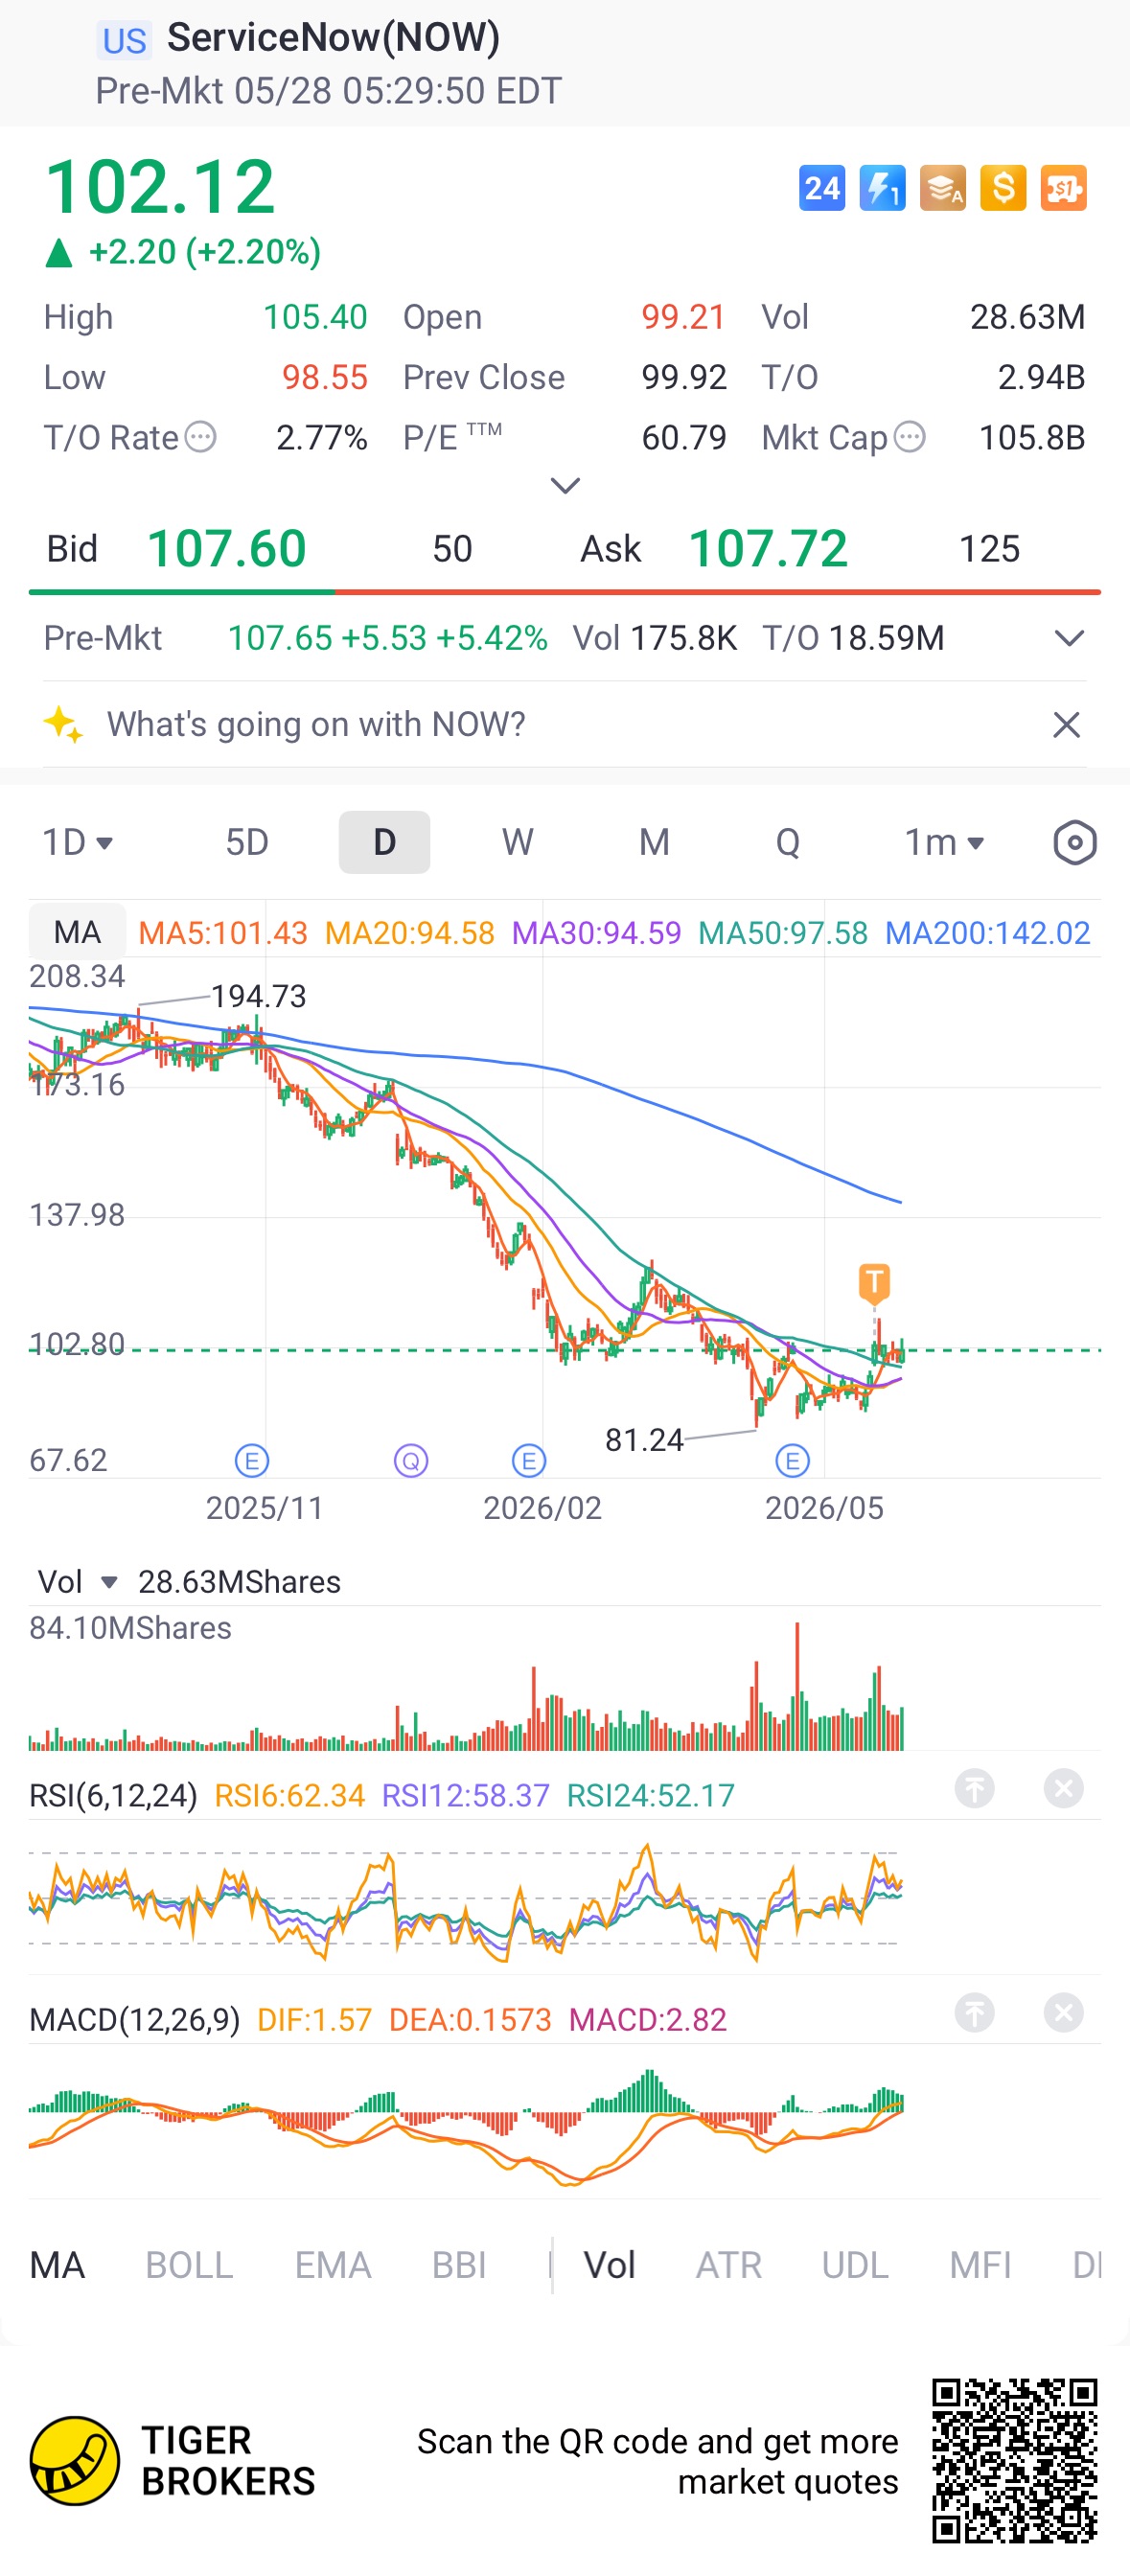The image size is (1130, 2576).
Task: Tap What's going on with NOW
Action: [316, 724]
